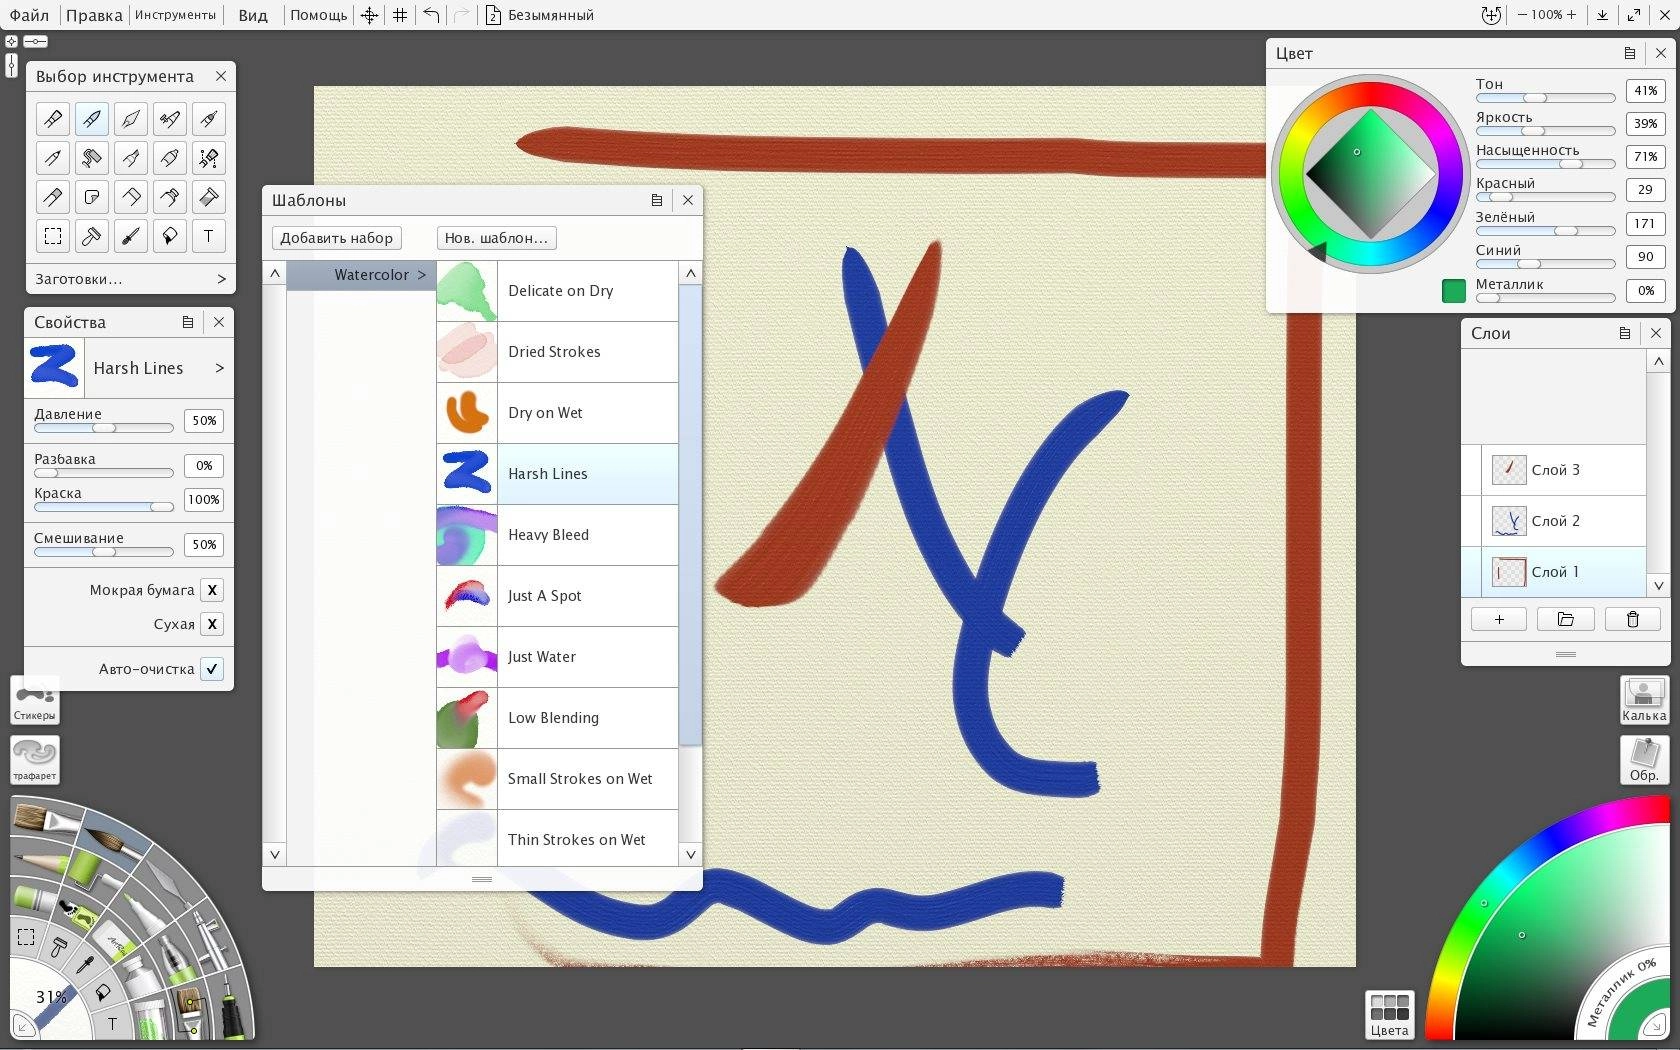Select the Oil Brush in tool picker panel
This screenshot has height=1050, width=1680.
[x=53, y=119]
